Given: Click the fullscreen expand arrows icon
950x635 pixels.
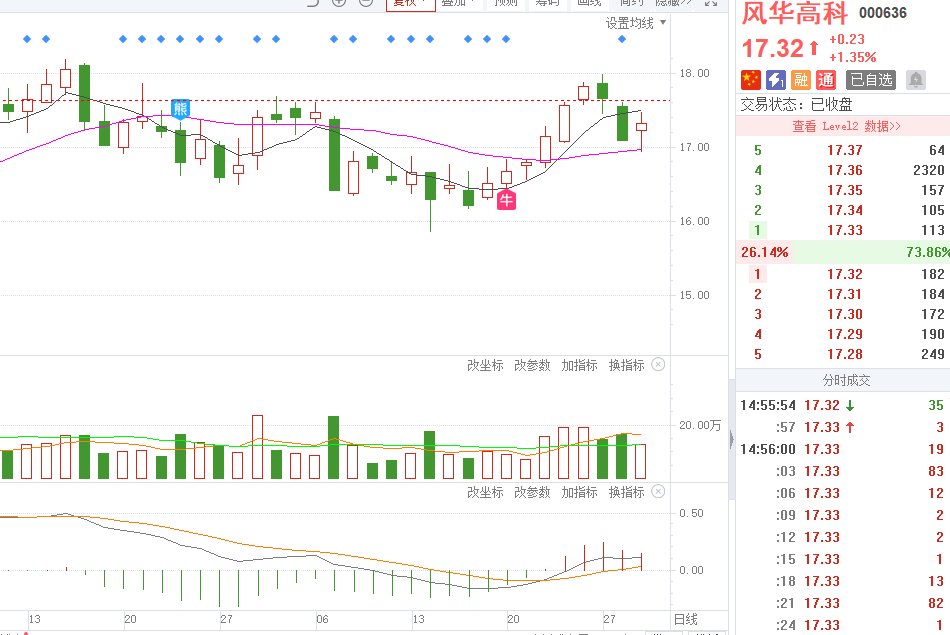Looking at the screenshot, I should pyautogui.click(x=710, y=3).
